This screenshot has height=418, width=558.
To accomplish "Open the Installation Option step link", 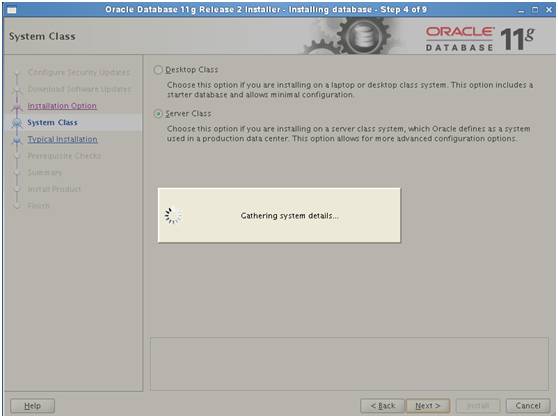I will pyautogui.click(x=62, y=106).
